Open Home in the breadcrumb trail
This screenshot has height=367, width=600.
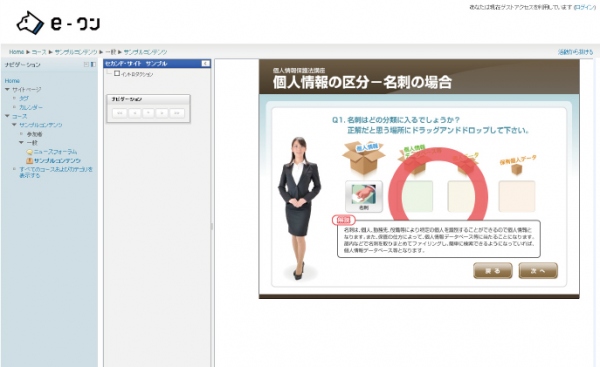coord(16,52)
